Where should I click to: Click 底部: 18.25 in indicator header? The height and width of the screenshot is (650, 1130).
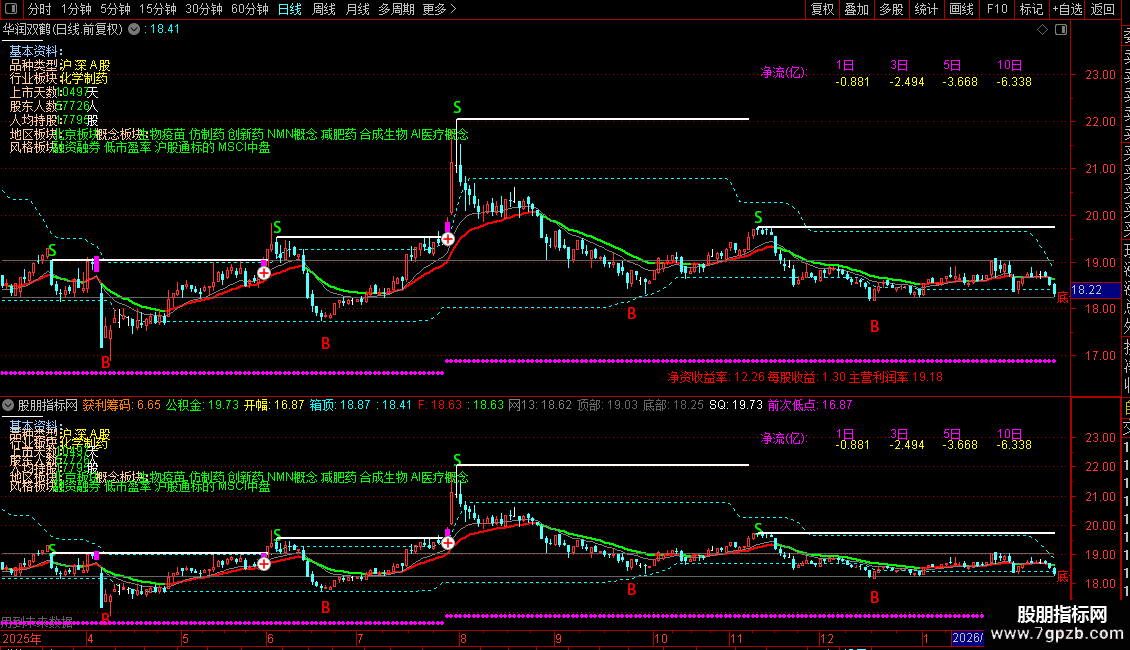point(673,405)
